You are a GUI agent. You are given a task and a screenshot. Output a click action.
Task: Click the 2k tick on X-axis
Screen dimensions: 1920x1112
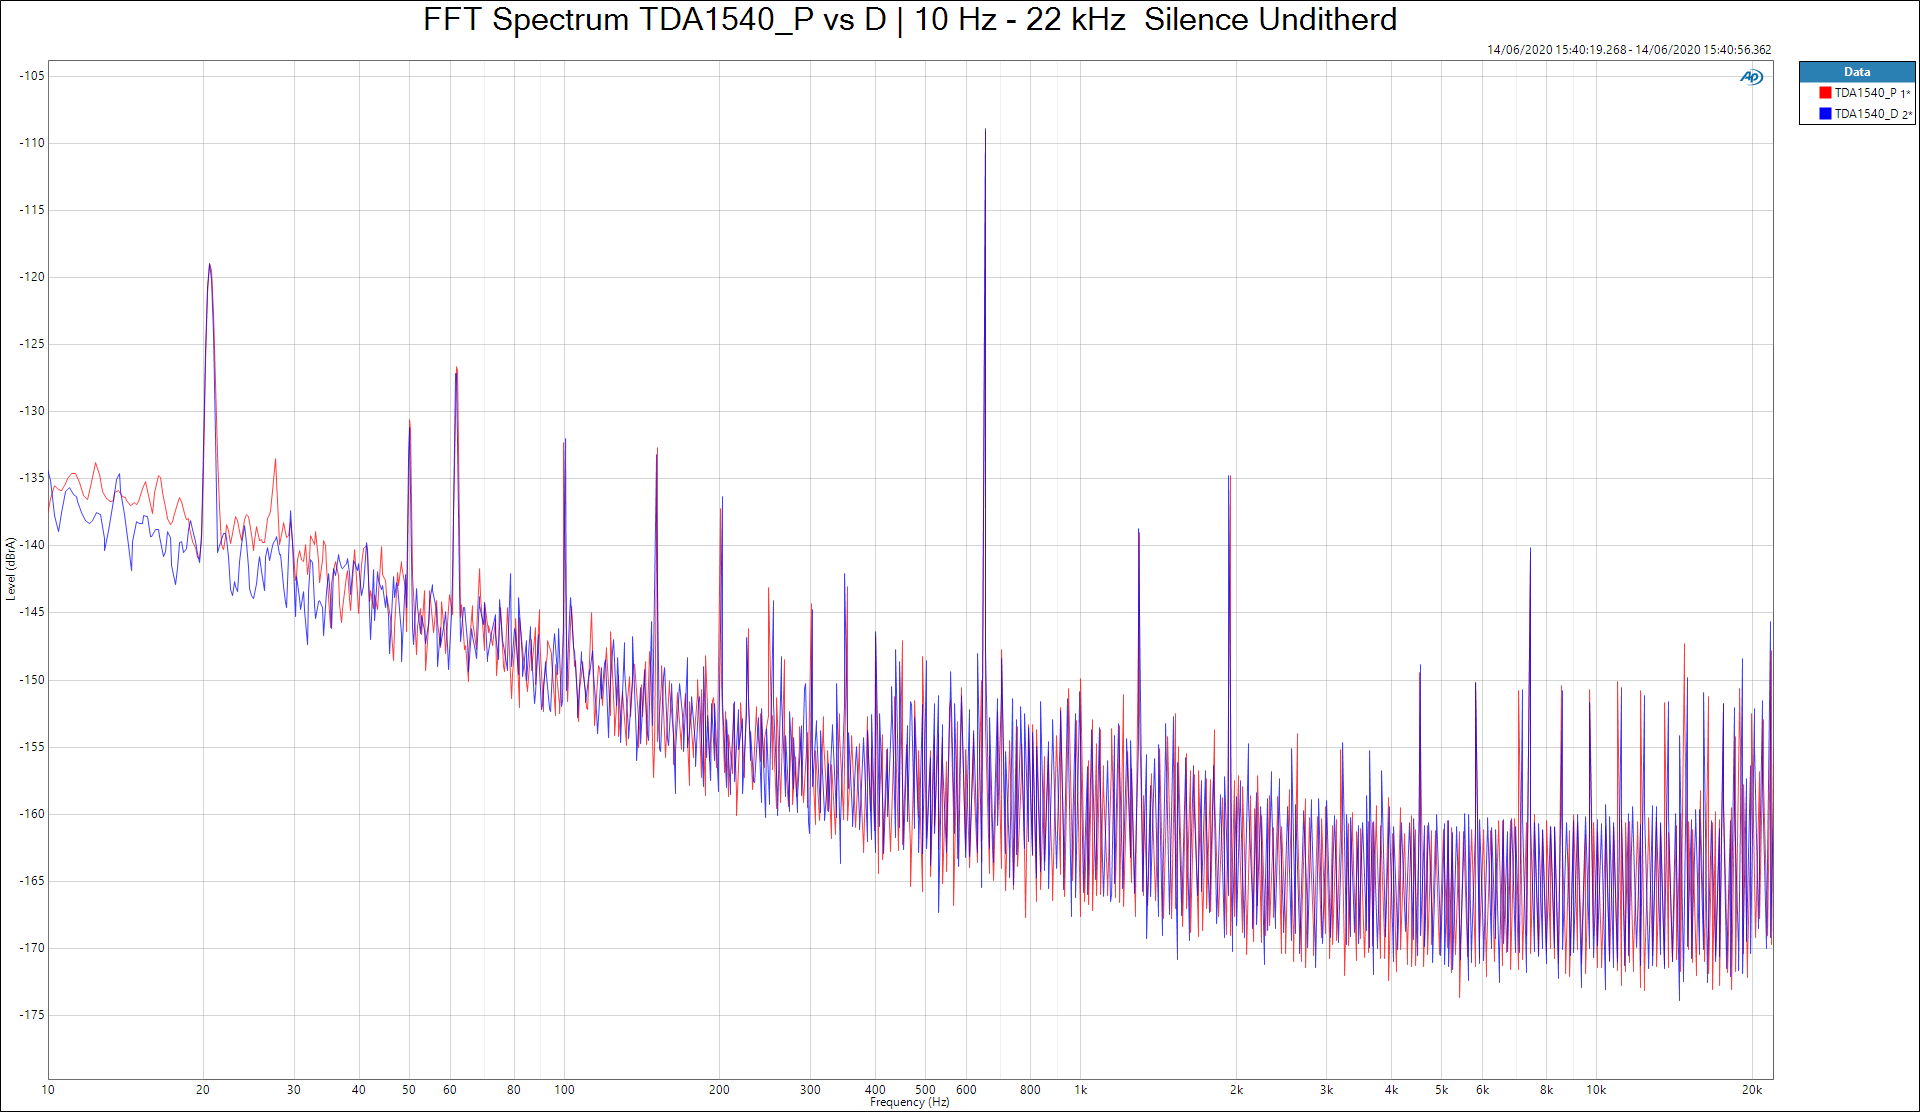(x=1236, y=1090)
